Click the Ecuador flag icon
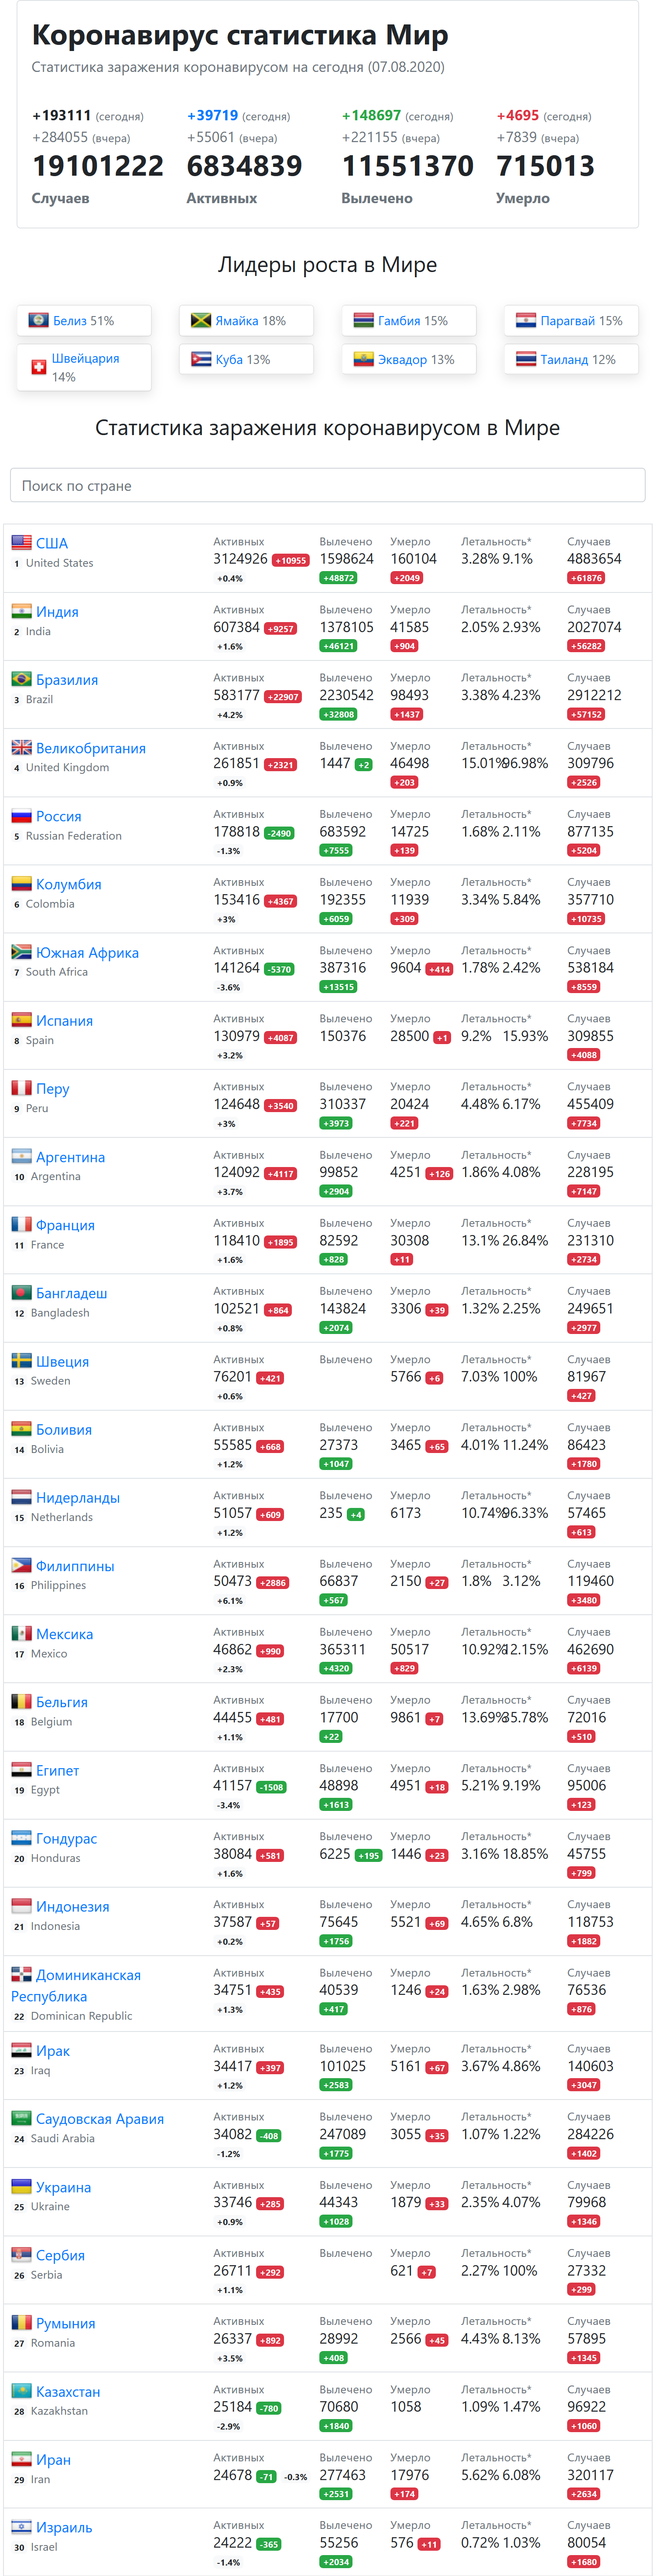657x2576 pixels. (x=363, y=358)
